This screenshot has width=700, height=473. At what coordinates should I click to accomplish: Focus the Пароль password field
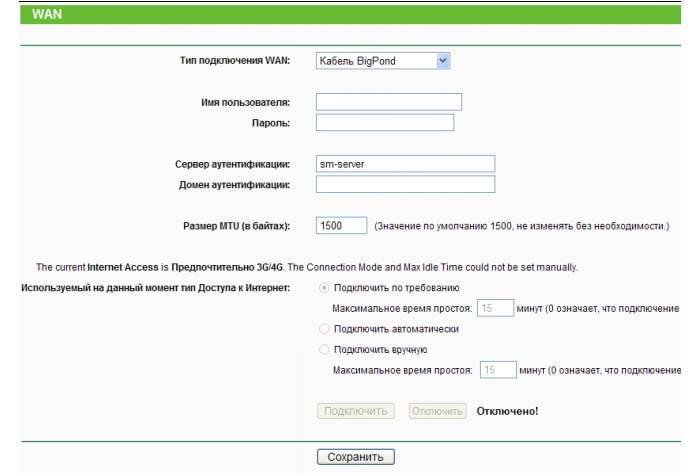tap(384, 122)
